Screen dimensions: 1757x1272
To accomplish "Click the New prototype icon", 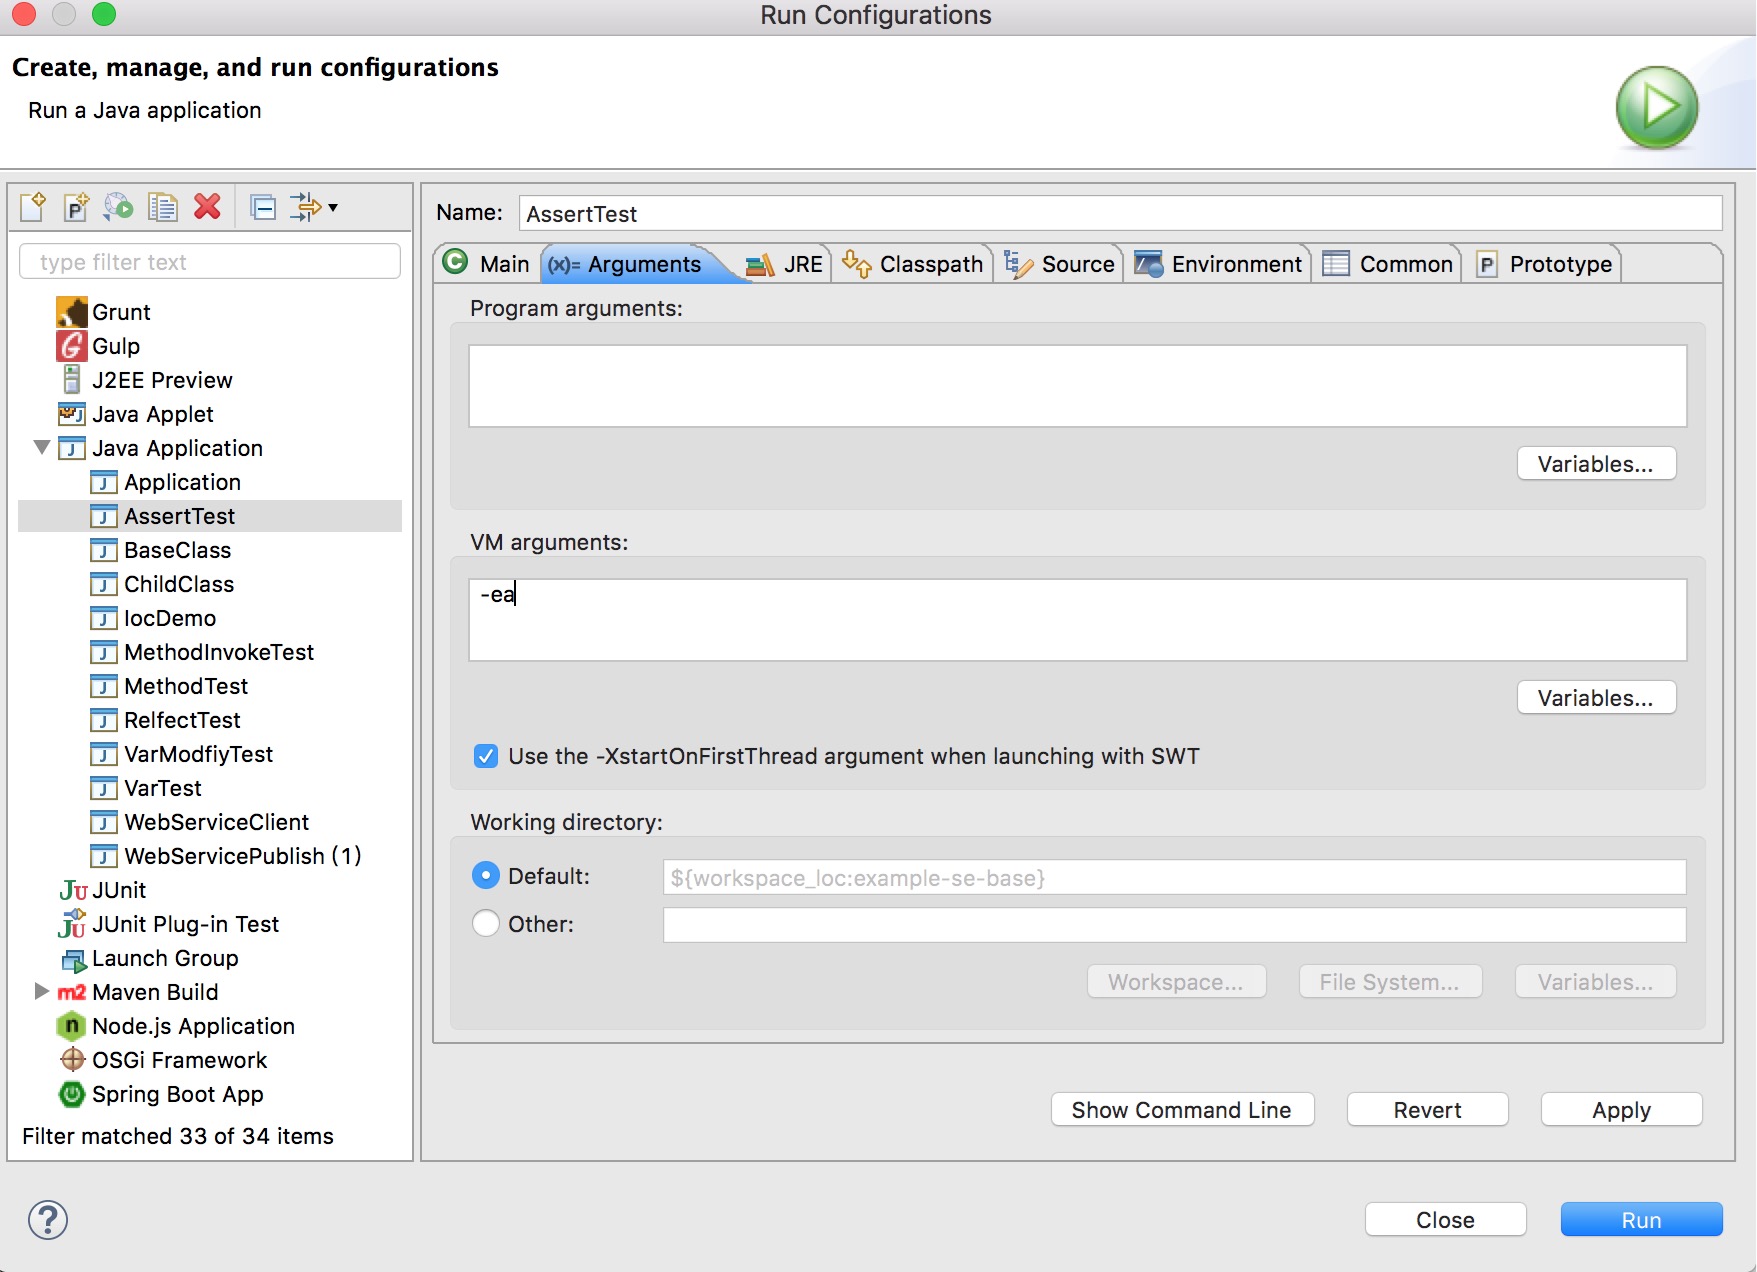I will coord(76,207).
